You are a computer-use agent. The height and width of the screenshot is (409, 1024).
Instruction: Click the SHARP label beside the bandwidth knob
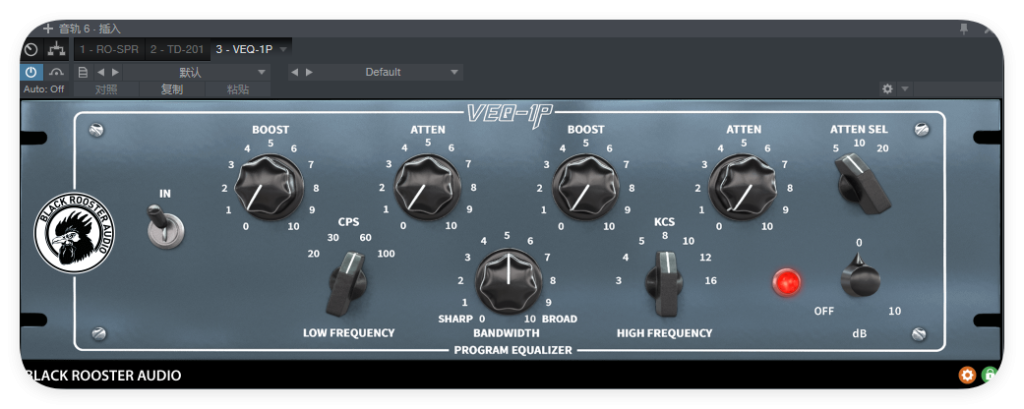455,319
